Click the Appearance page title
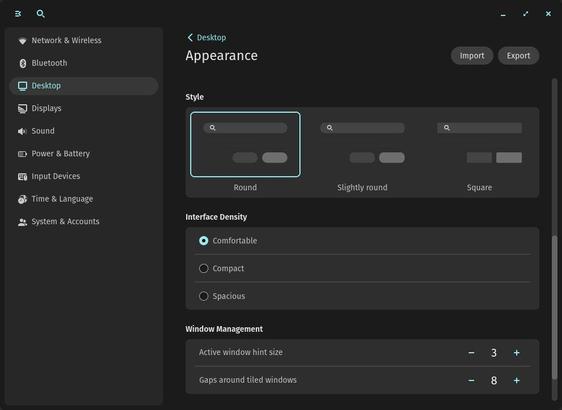 tap(222, 56)
